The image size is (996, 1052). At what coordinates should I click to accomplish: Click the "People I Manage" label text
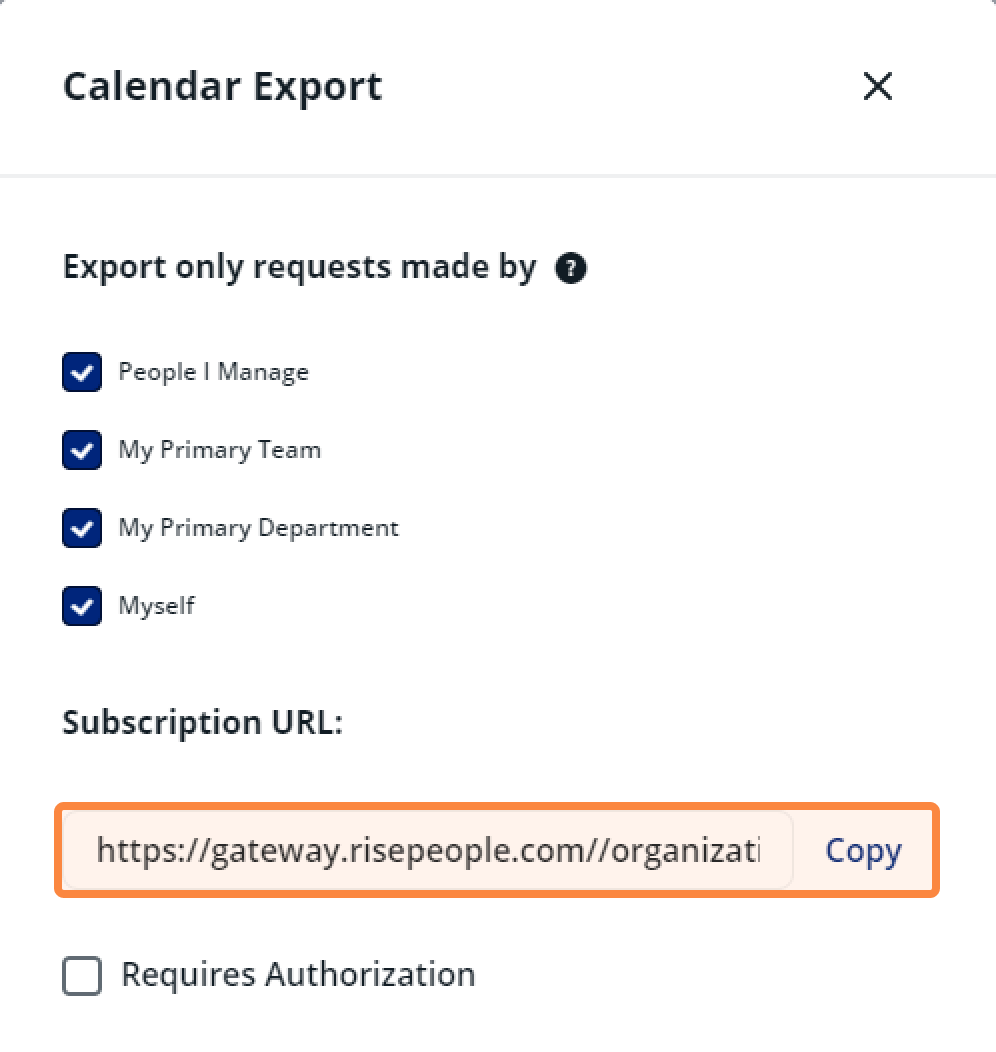pyautogui.click(x=213, y=372)
